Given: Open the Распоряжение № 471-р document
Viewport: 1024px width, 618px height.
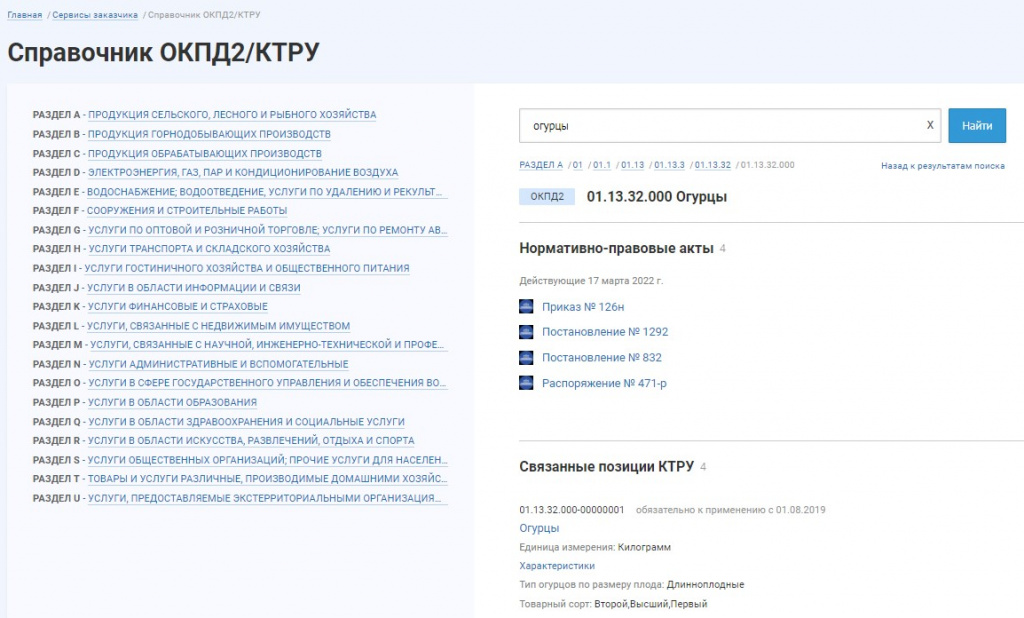Looking at the screenshot, I should (x=604, y=383).
